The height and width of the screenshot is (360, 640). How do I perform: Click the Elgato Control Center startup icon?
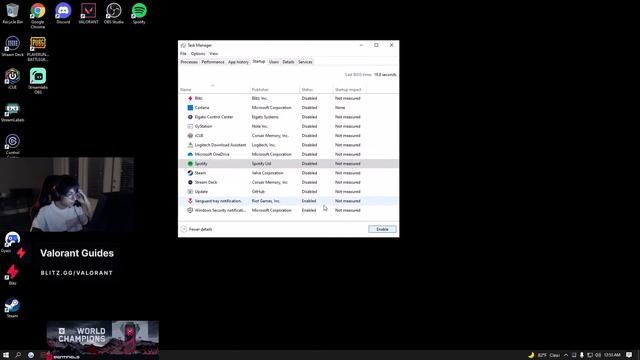190,117
